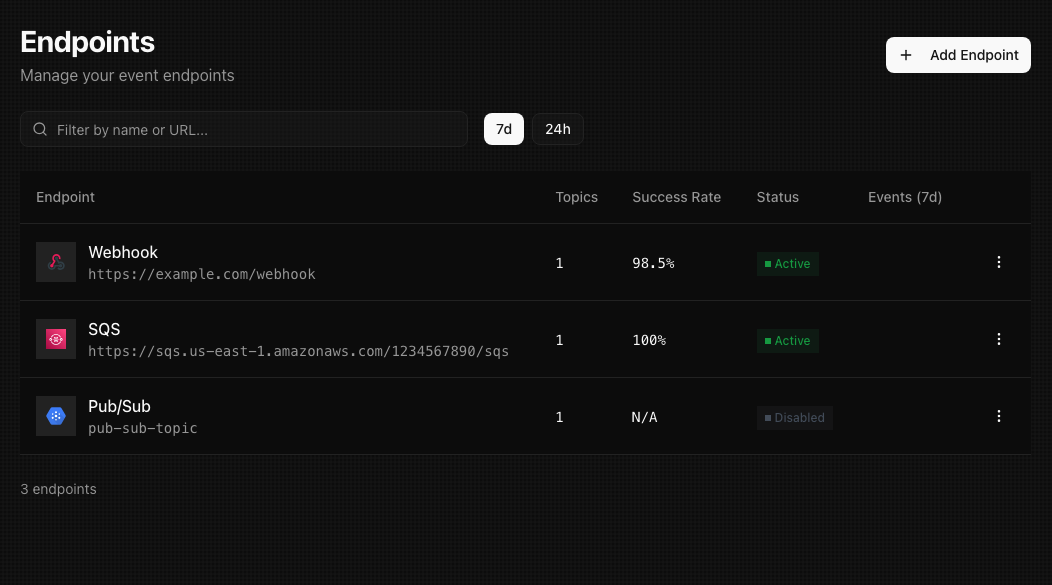Click the Active status badge for Webhook
The width and height of the screenshot is (1052, 585).
pyautogui.click(x=788, y=264)
